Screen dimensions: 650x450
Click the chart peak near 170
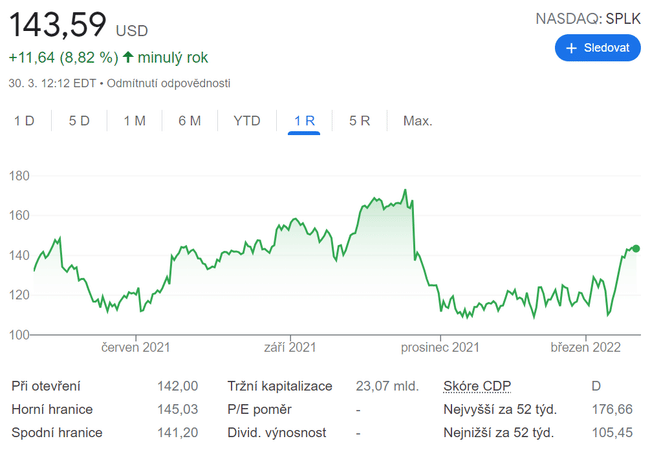[x=404, y=190]
